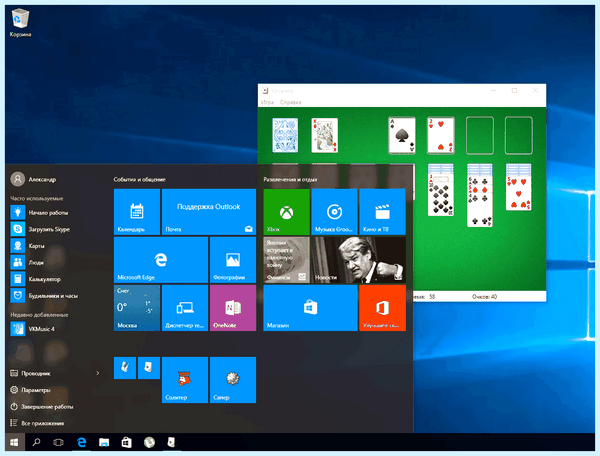
Task: Click Завершение работы power option
Action: 42,406
